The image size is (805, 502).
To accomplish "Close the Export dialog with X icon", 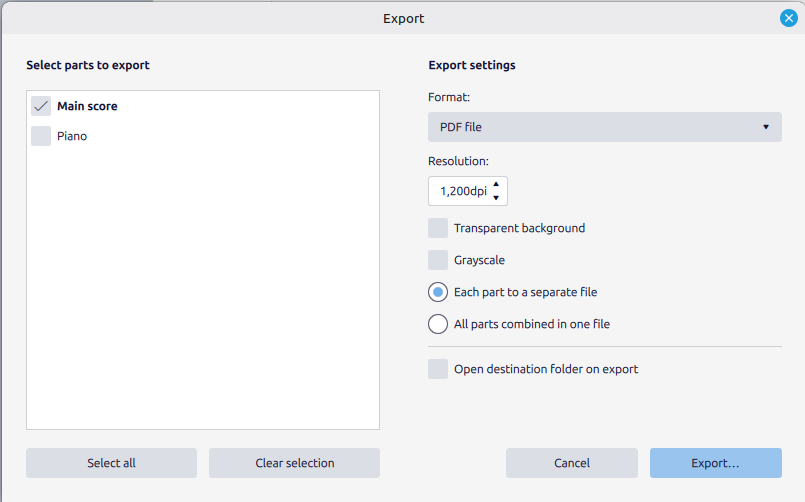I will pyautogui.click(x=789, y=18).
